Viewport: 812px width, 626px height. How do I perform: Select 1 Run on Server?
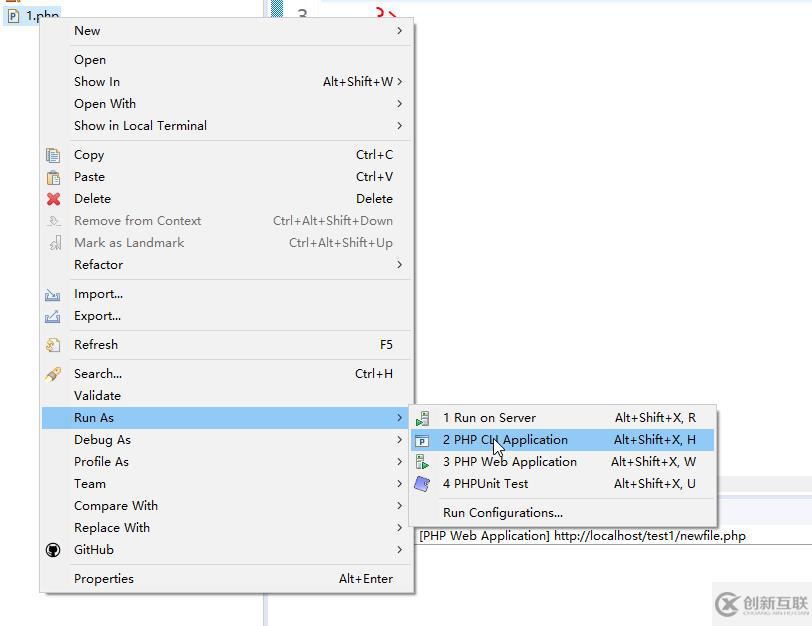(x=563, y=418)
